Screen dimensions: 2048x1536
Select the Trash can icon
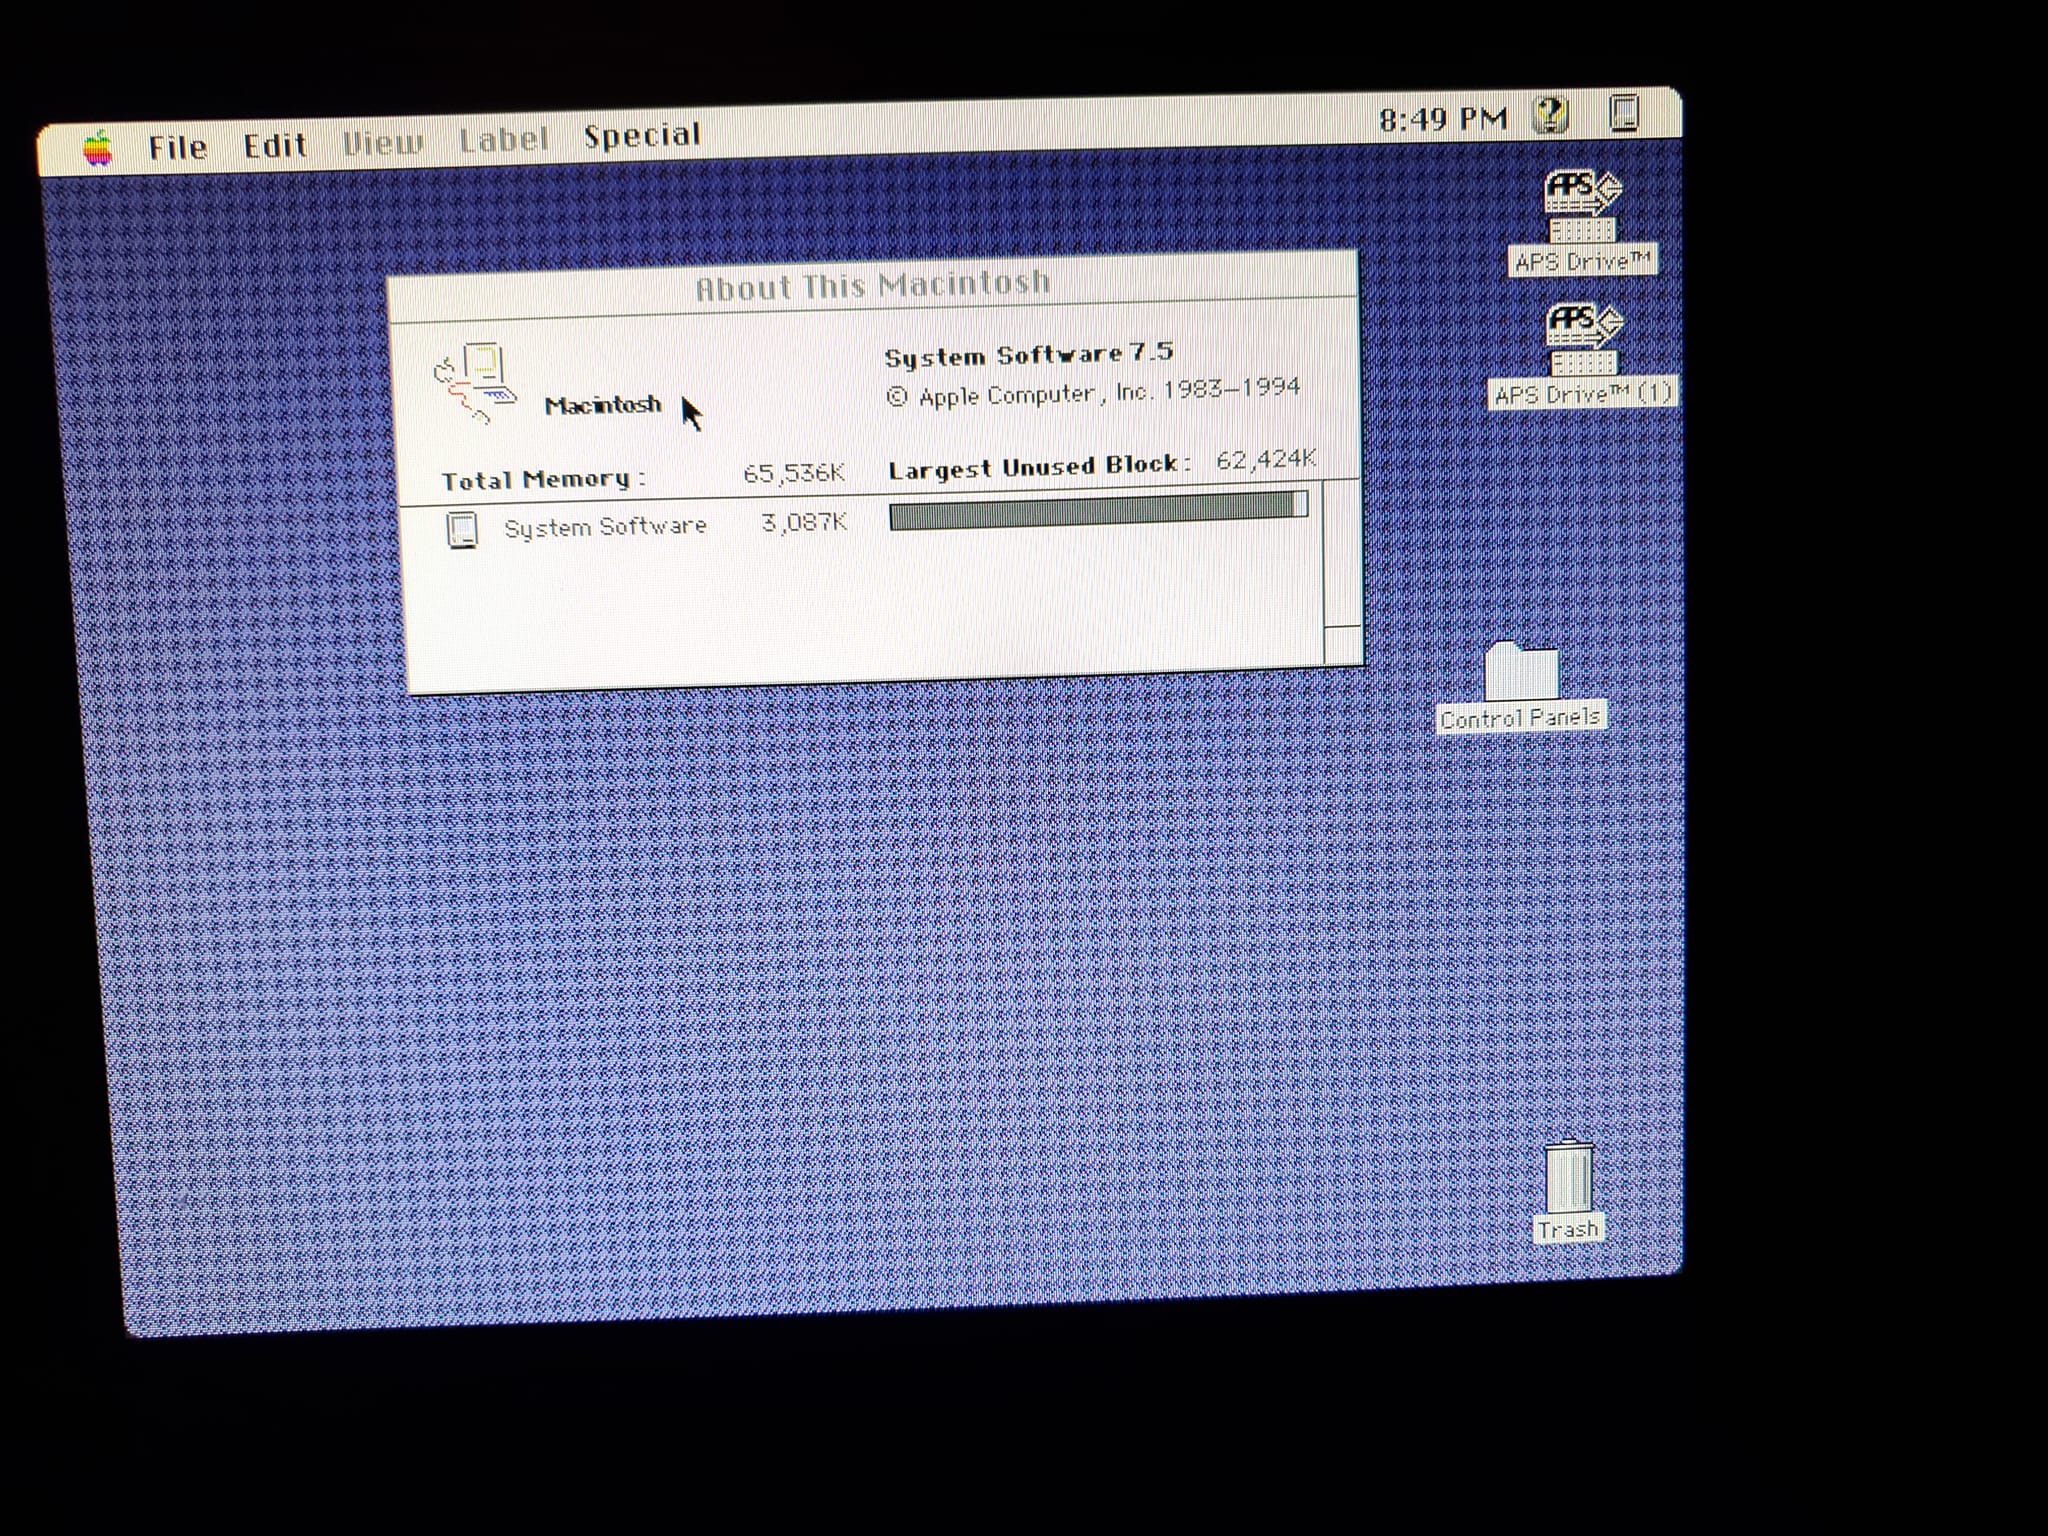[1568, 1177]
